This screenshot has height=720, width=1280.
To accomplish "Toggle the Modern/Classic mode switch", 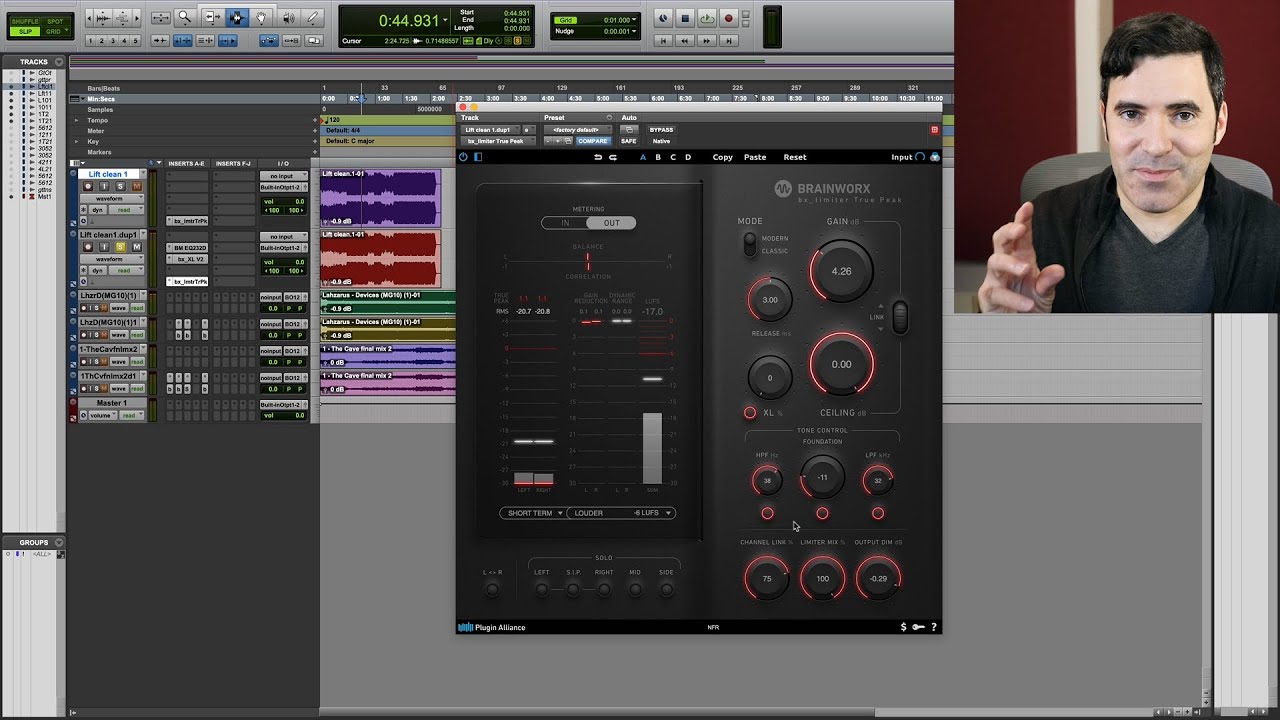I will tap(750, 244).
